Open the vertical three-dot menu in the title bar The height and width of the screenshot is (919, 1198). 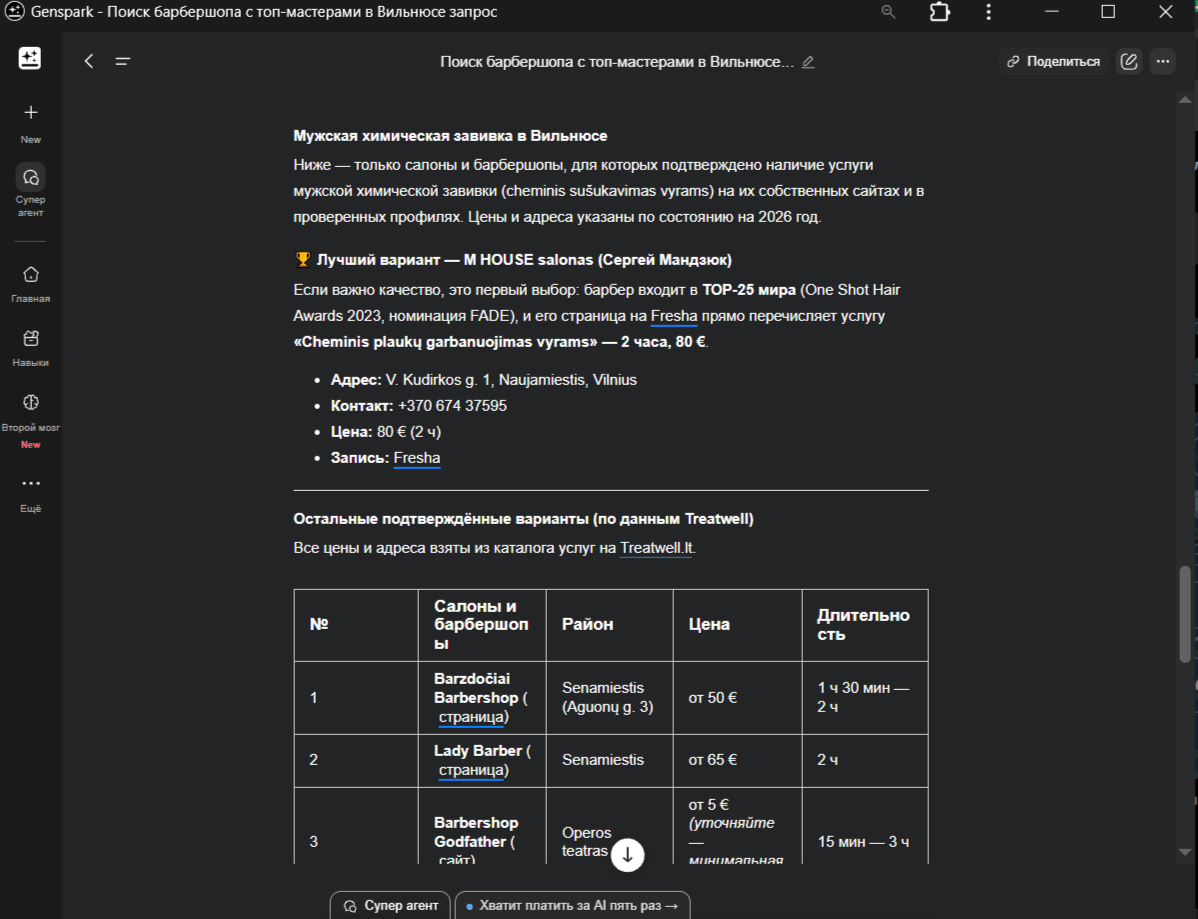tap(989, 11)
